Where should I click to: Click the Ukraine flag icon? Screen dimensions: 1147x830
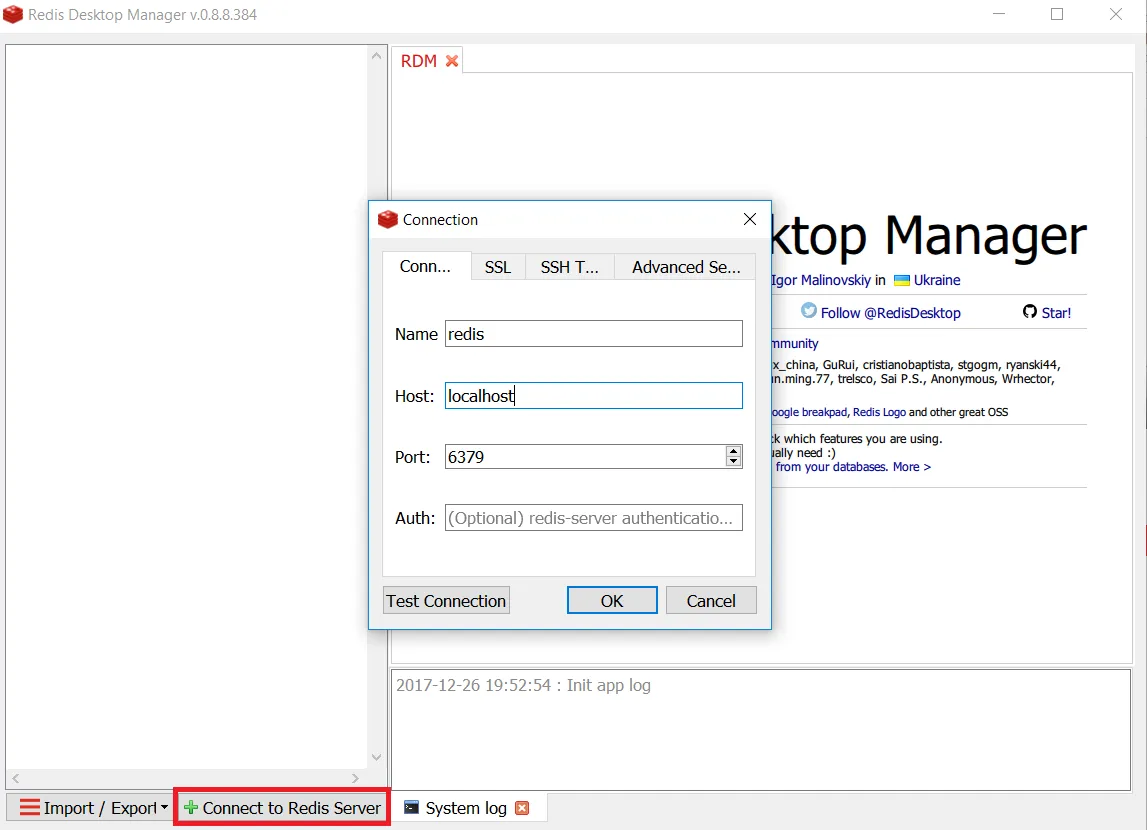coord(901,280)
